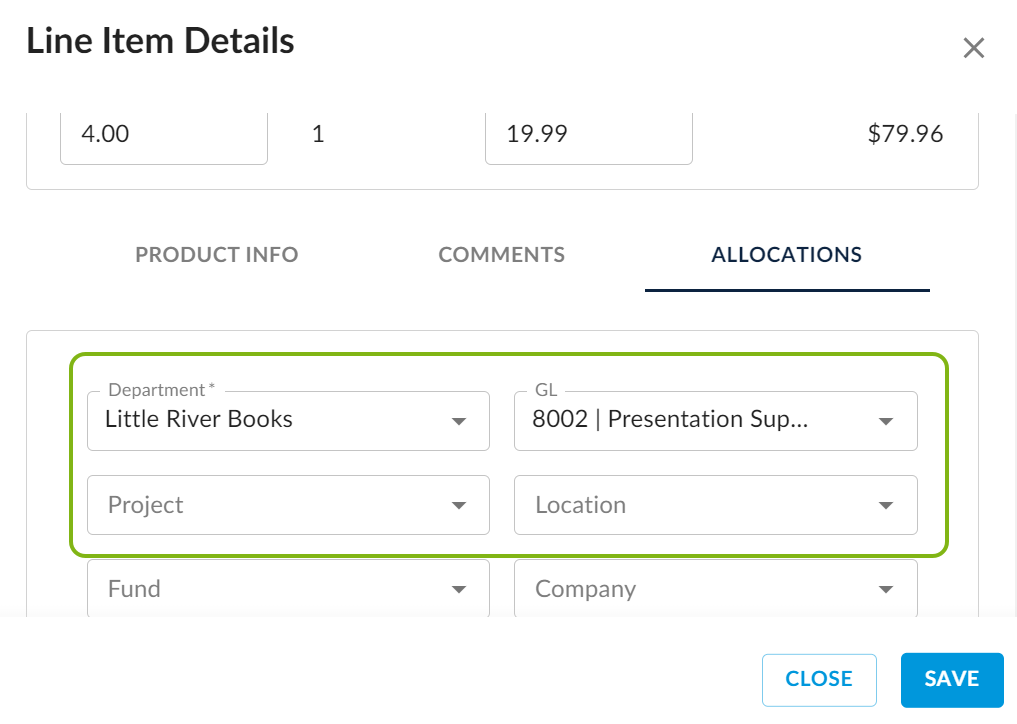Click into the Fund field

[x=260, y=589]
